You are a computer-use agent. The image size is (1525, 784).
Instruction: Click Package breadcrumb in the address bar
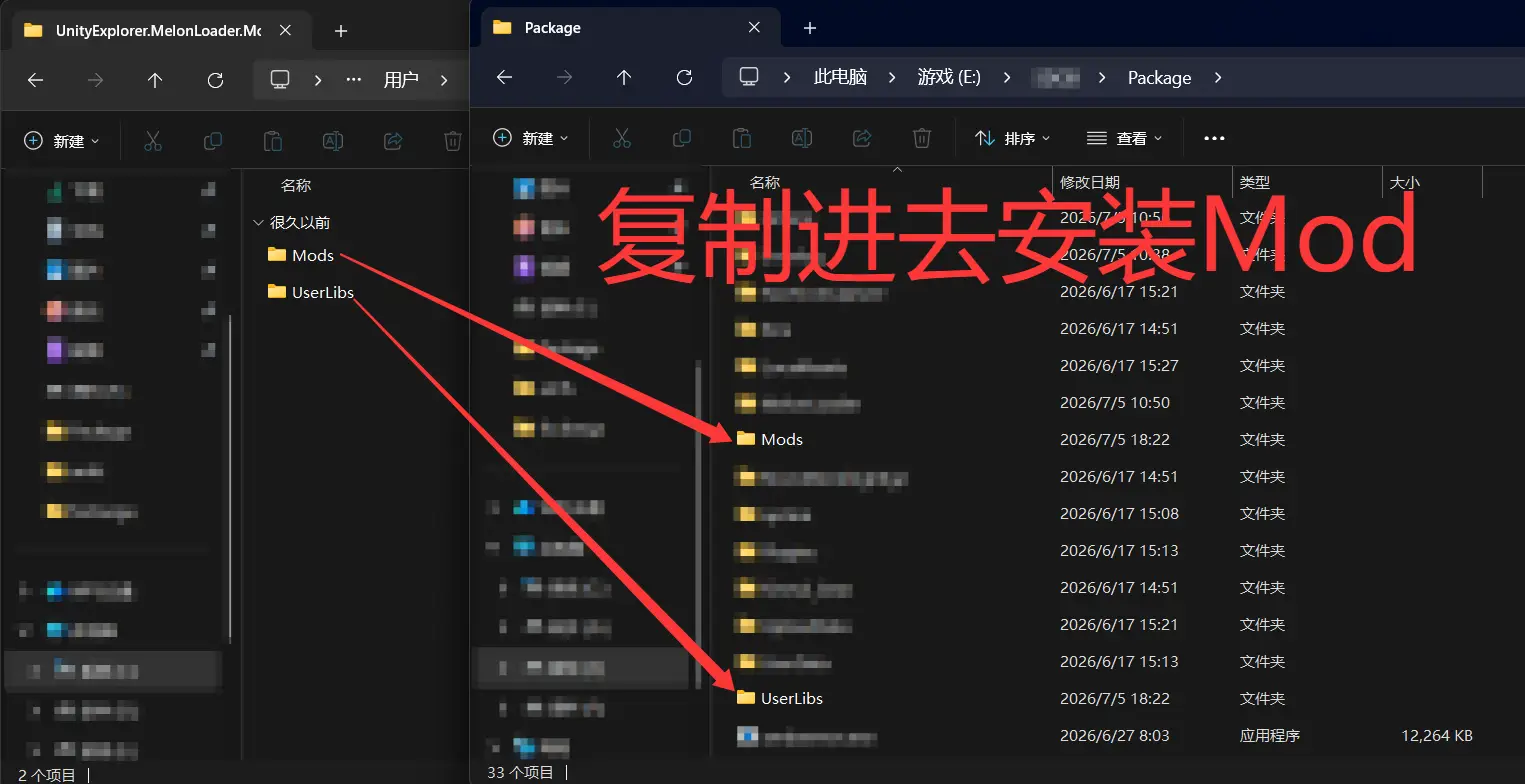point(1159,77)
